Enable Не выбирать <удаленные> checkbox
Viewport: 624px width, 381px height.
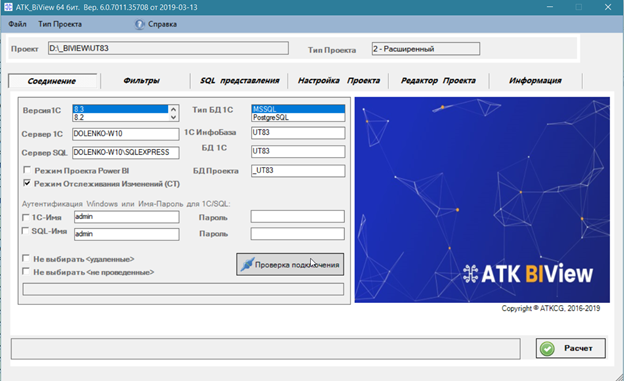coord(26,258)
